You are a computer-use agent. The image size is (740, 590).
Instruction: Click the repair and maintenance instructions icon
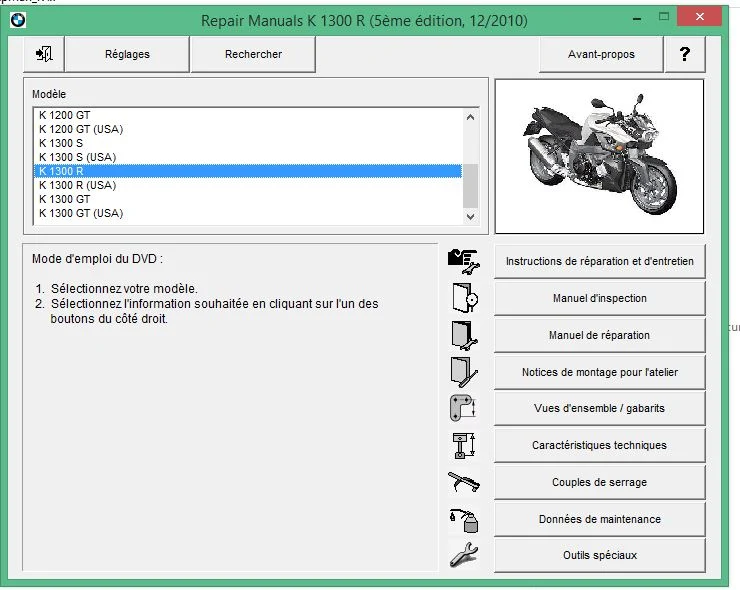click(463, 261)
